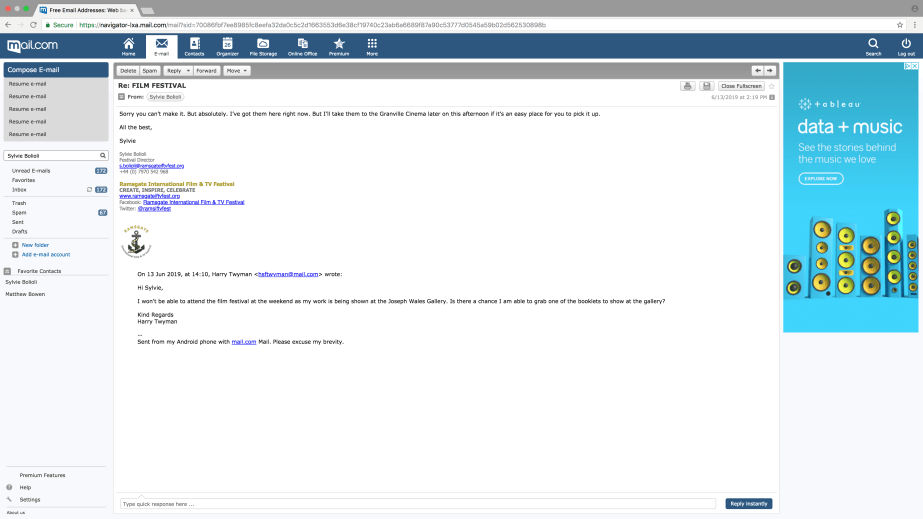The image size is (923, 519).
Task: Open the www.ramsgateiftvfest.org link
Action: click(150, 196)
